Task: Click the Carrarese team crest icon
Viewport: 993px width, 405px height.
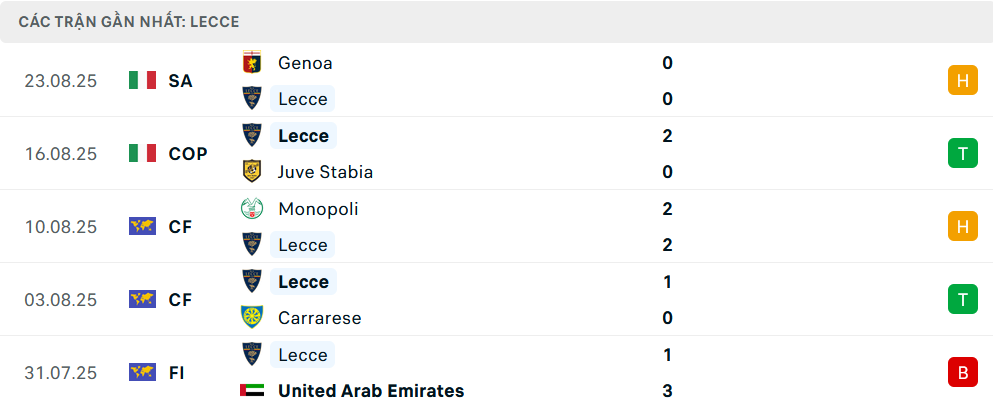Action: (252, 318)
